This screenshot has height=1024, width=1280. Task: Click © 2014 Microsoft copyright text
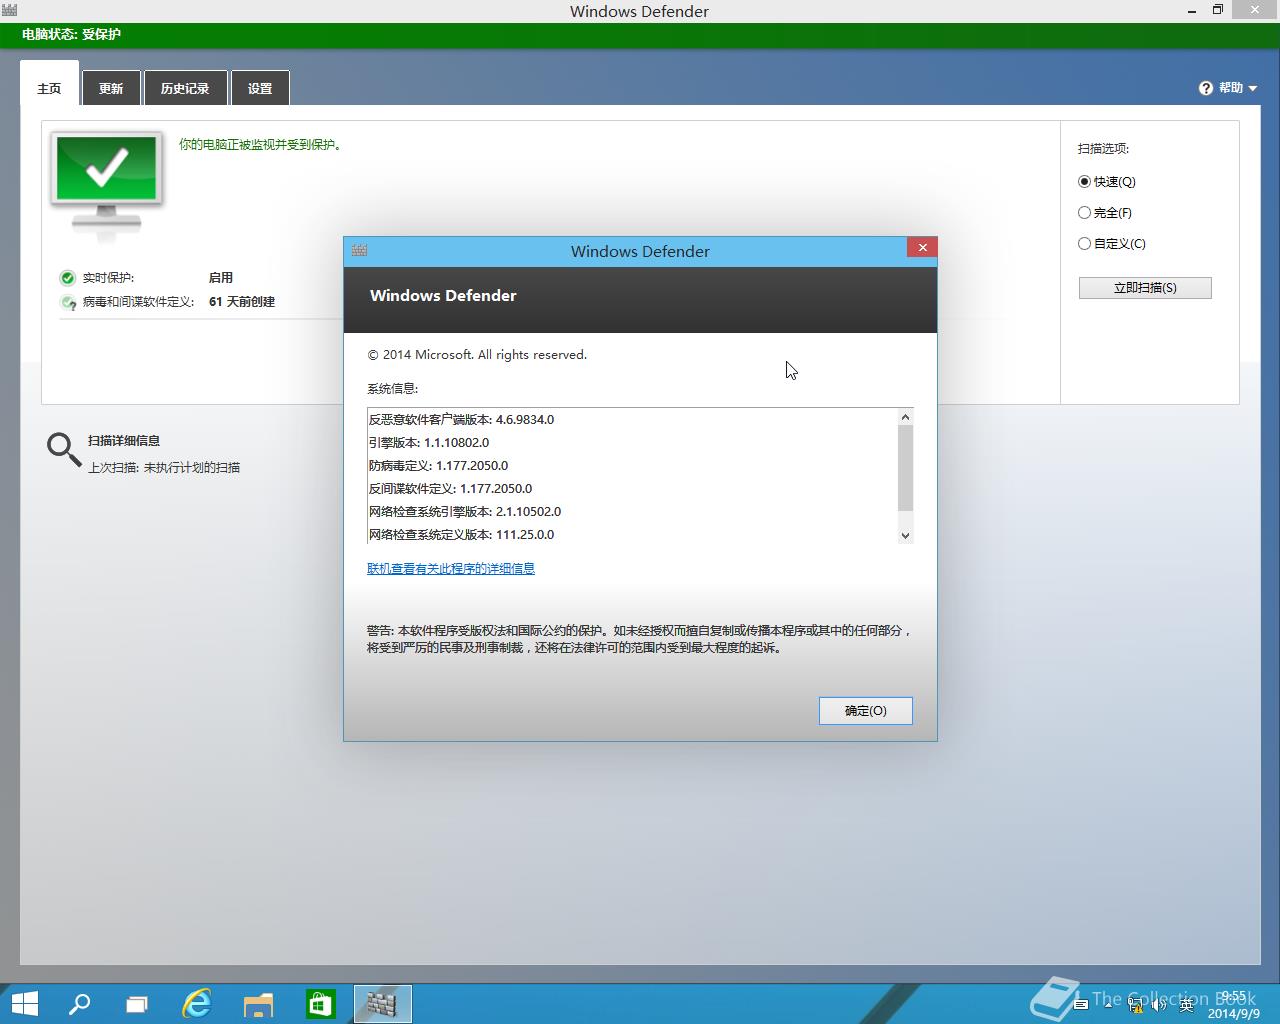click(477, 355)
